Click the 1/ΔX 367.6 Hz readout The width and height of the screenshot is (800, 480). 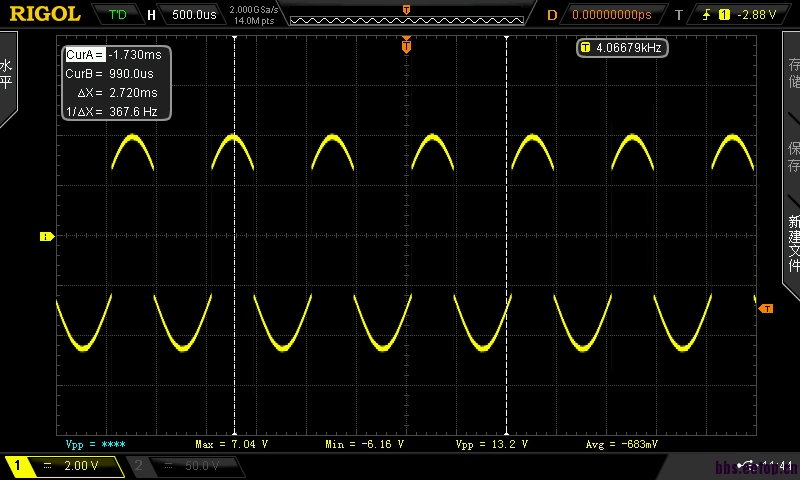(x=111, y=112)
